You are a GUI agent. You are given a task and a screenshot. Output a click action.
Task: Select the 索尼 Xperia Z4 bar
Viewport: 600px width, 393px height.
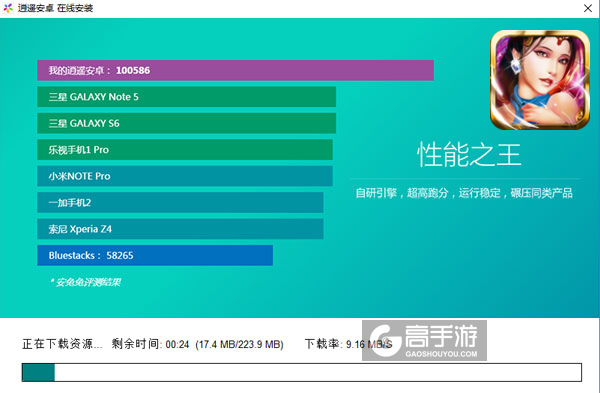click(180, 229)
